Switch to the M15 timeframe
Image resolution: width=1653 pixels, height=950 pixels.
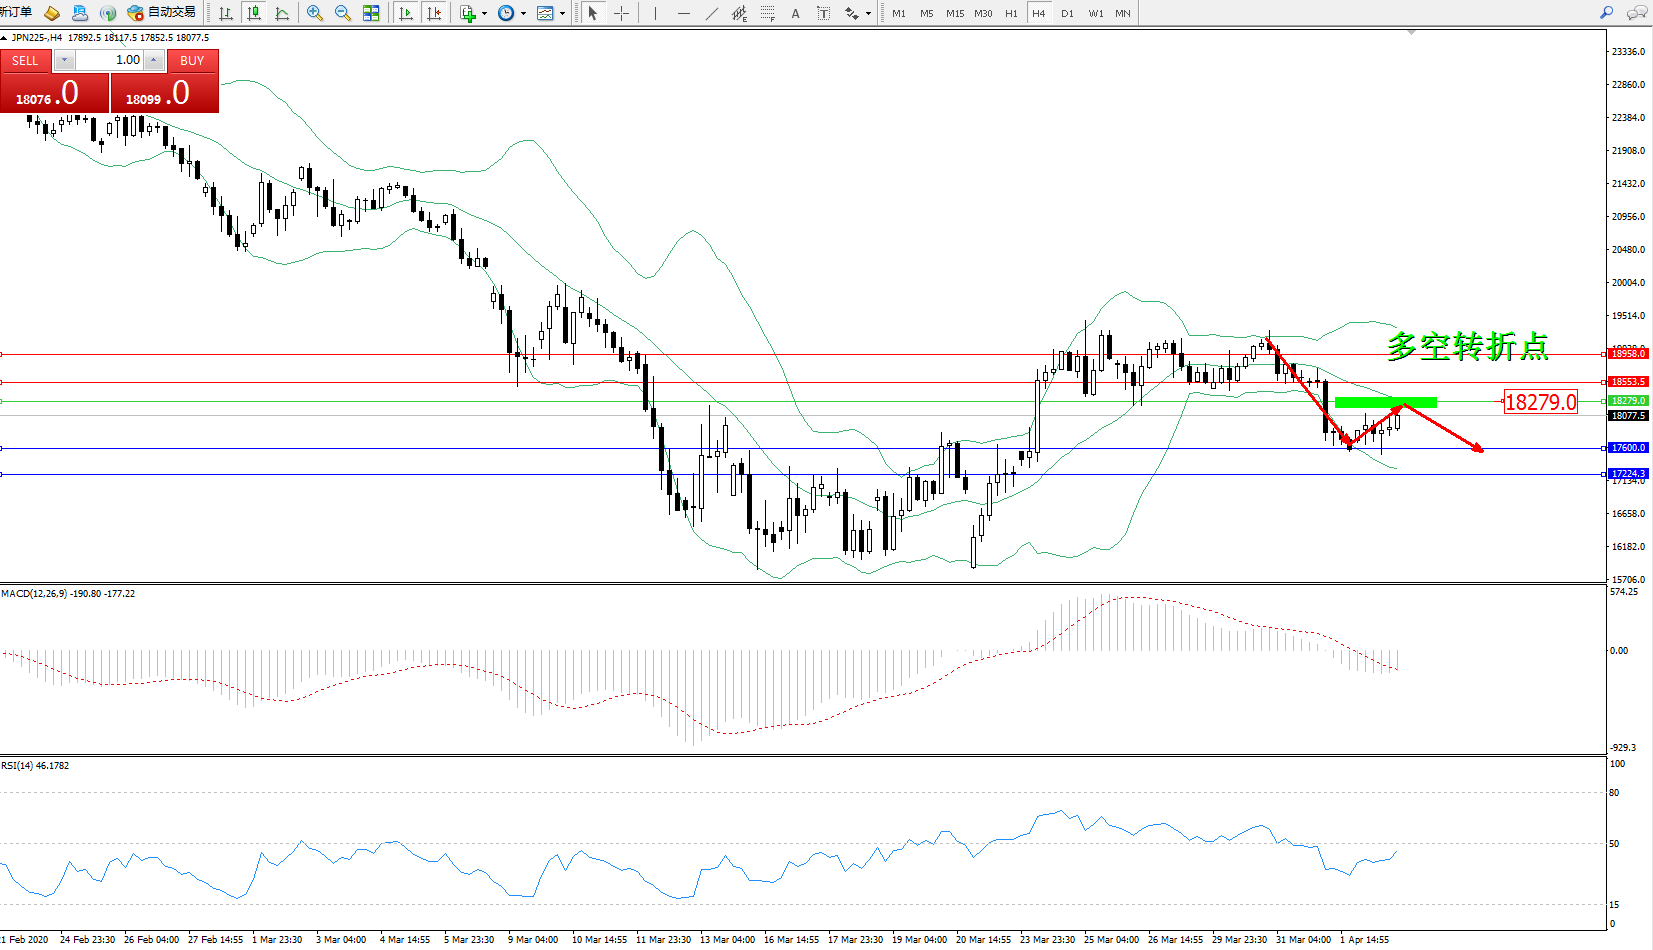point(955,13)
